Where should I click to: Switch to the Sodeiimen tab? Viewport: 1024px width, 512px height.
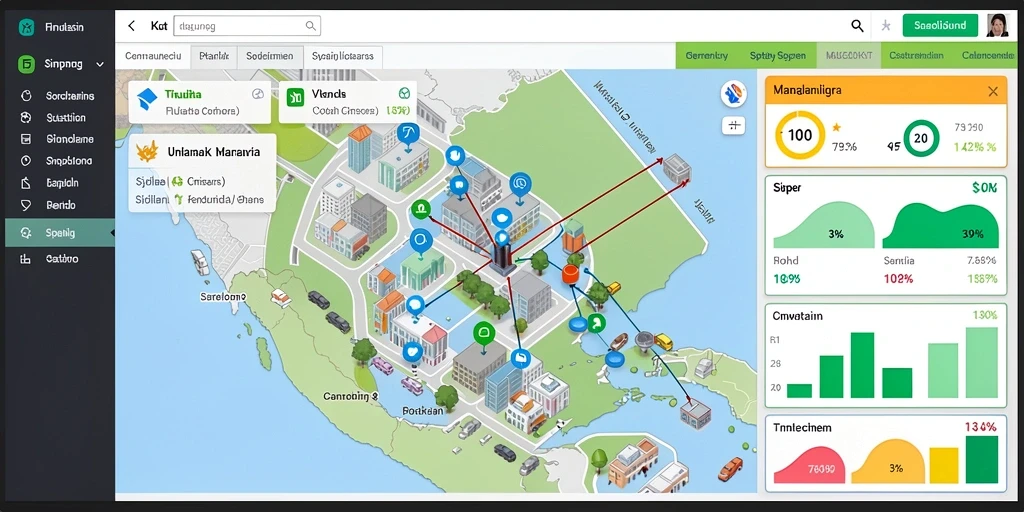click(270, 56)
